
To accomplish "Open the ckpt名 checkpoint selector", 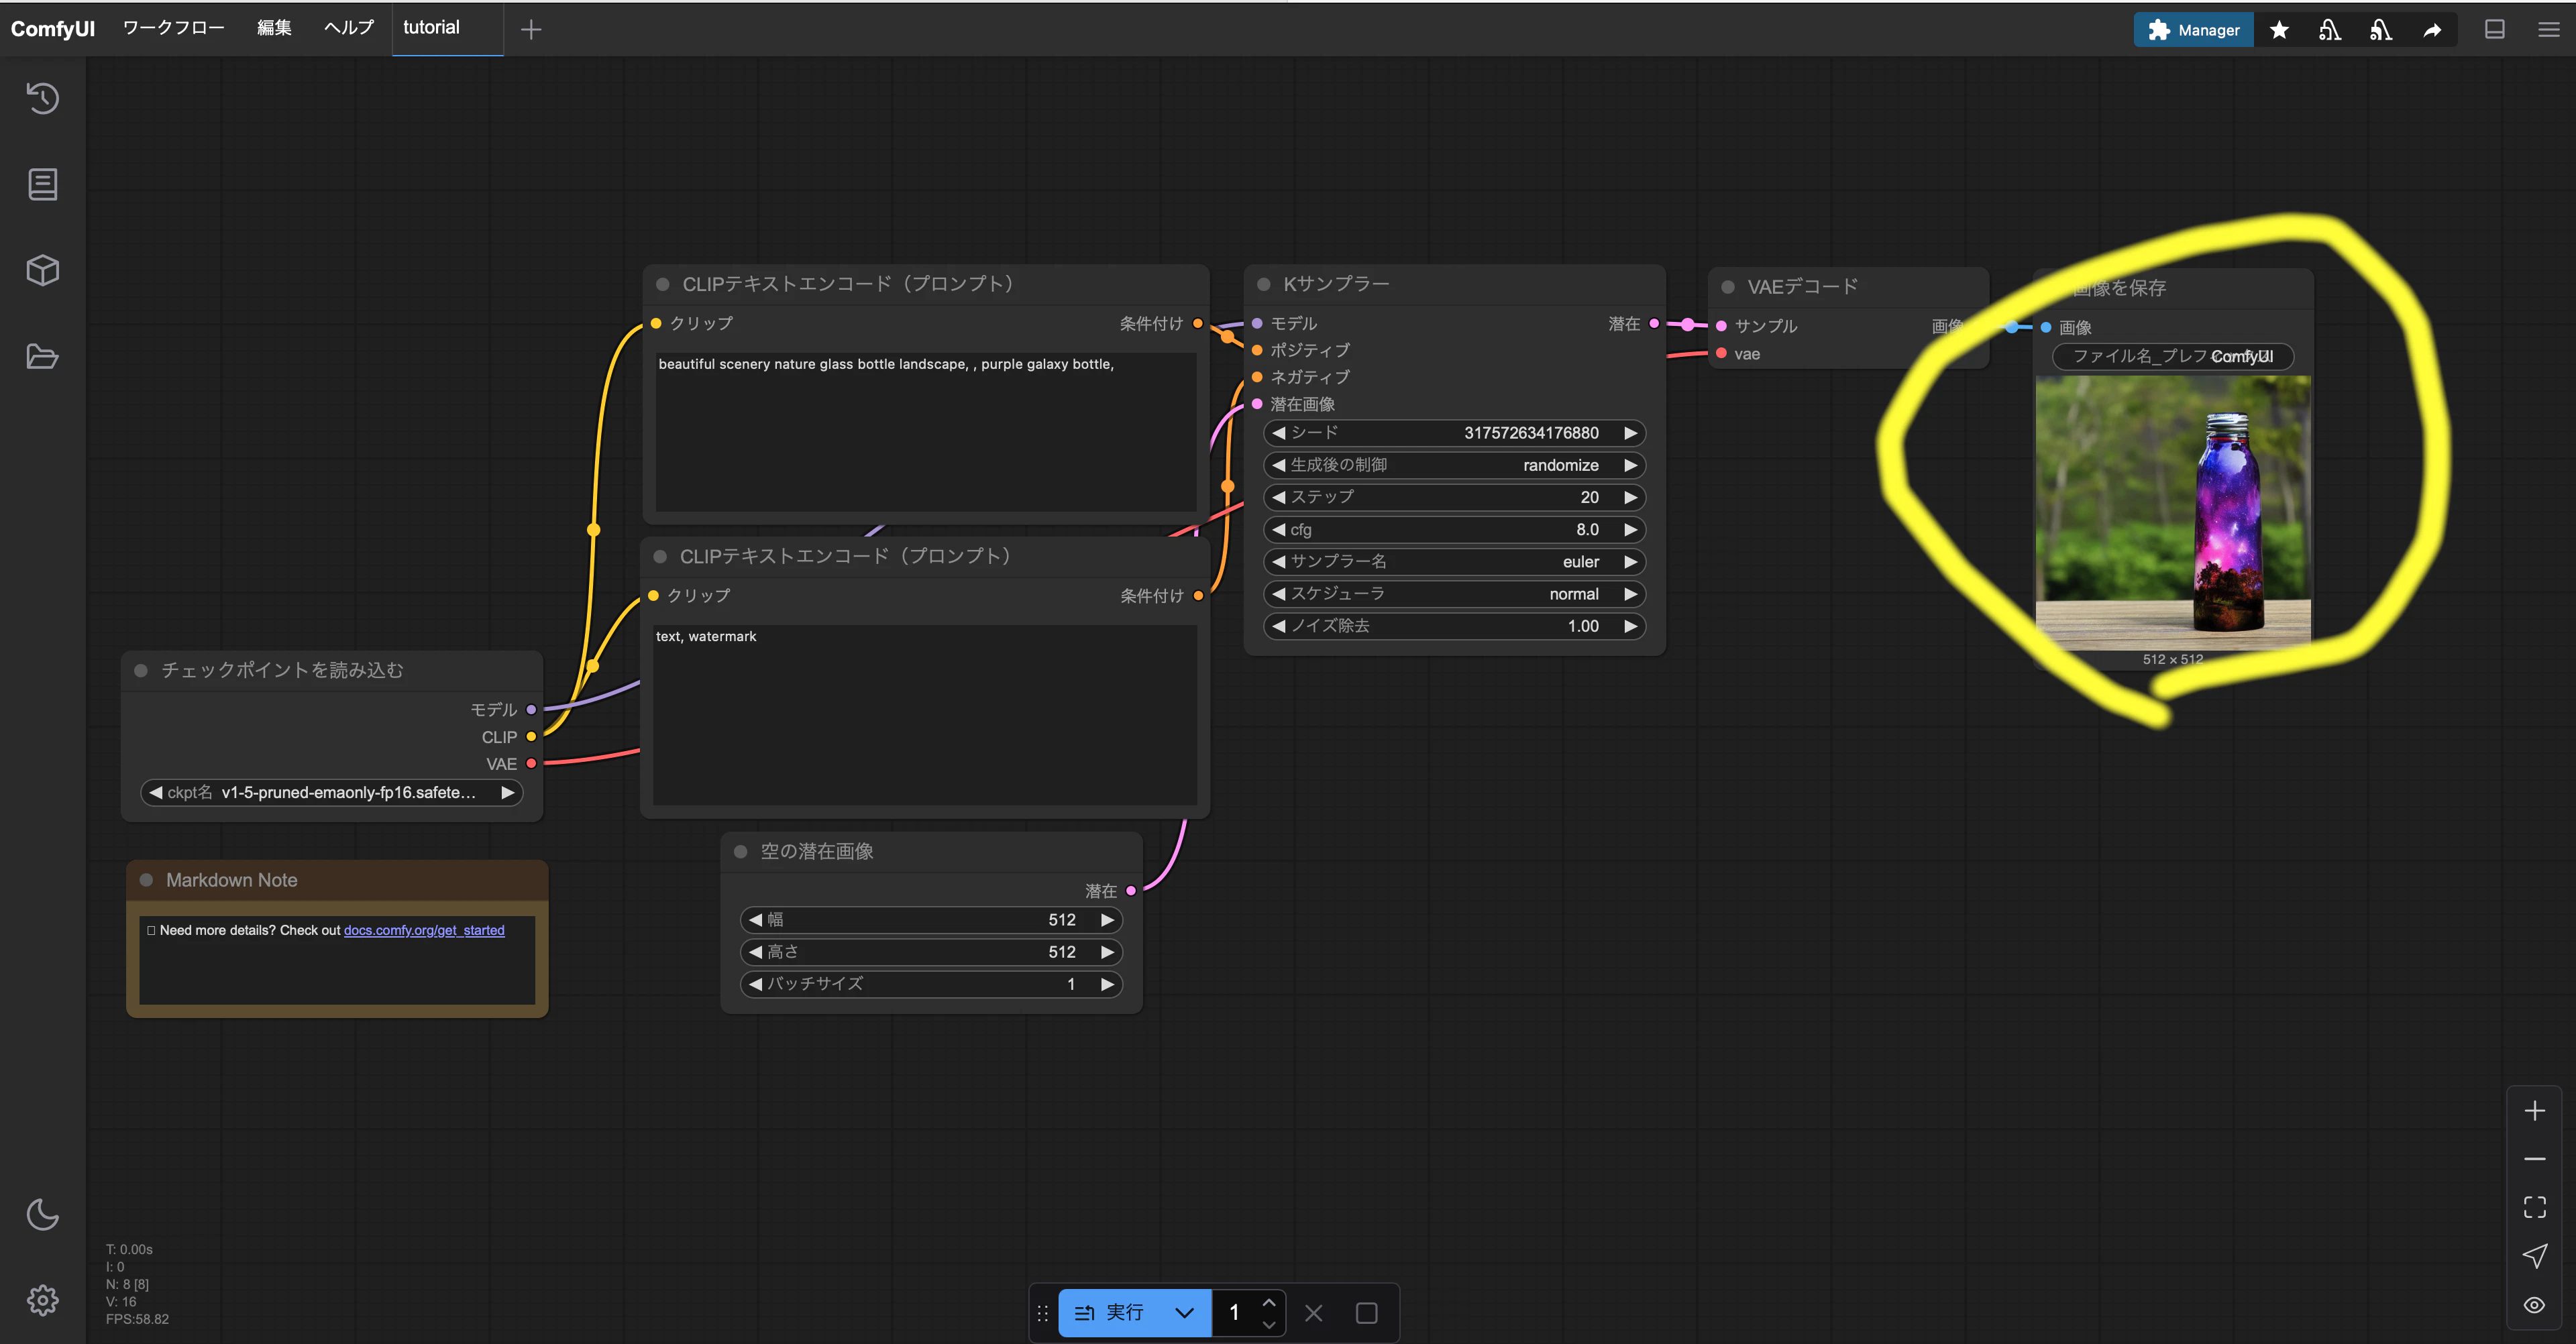I will (x=331, y=793).
